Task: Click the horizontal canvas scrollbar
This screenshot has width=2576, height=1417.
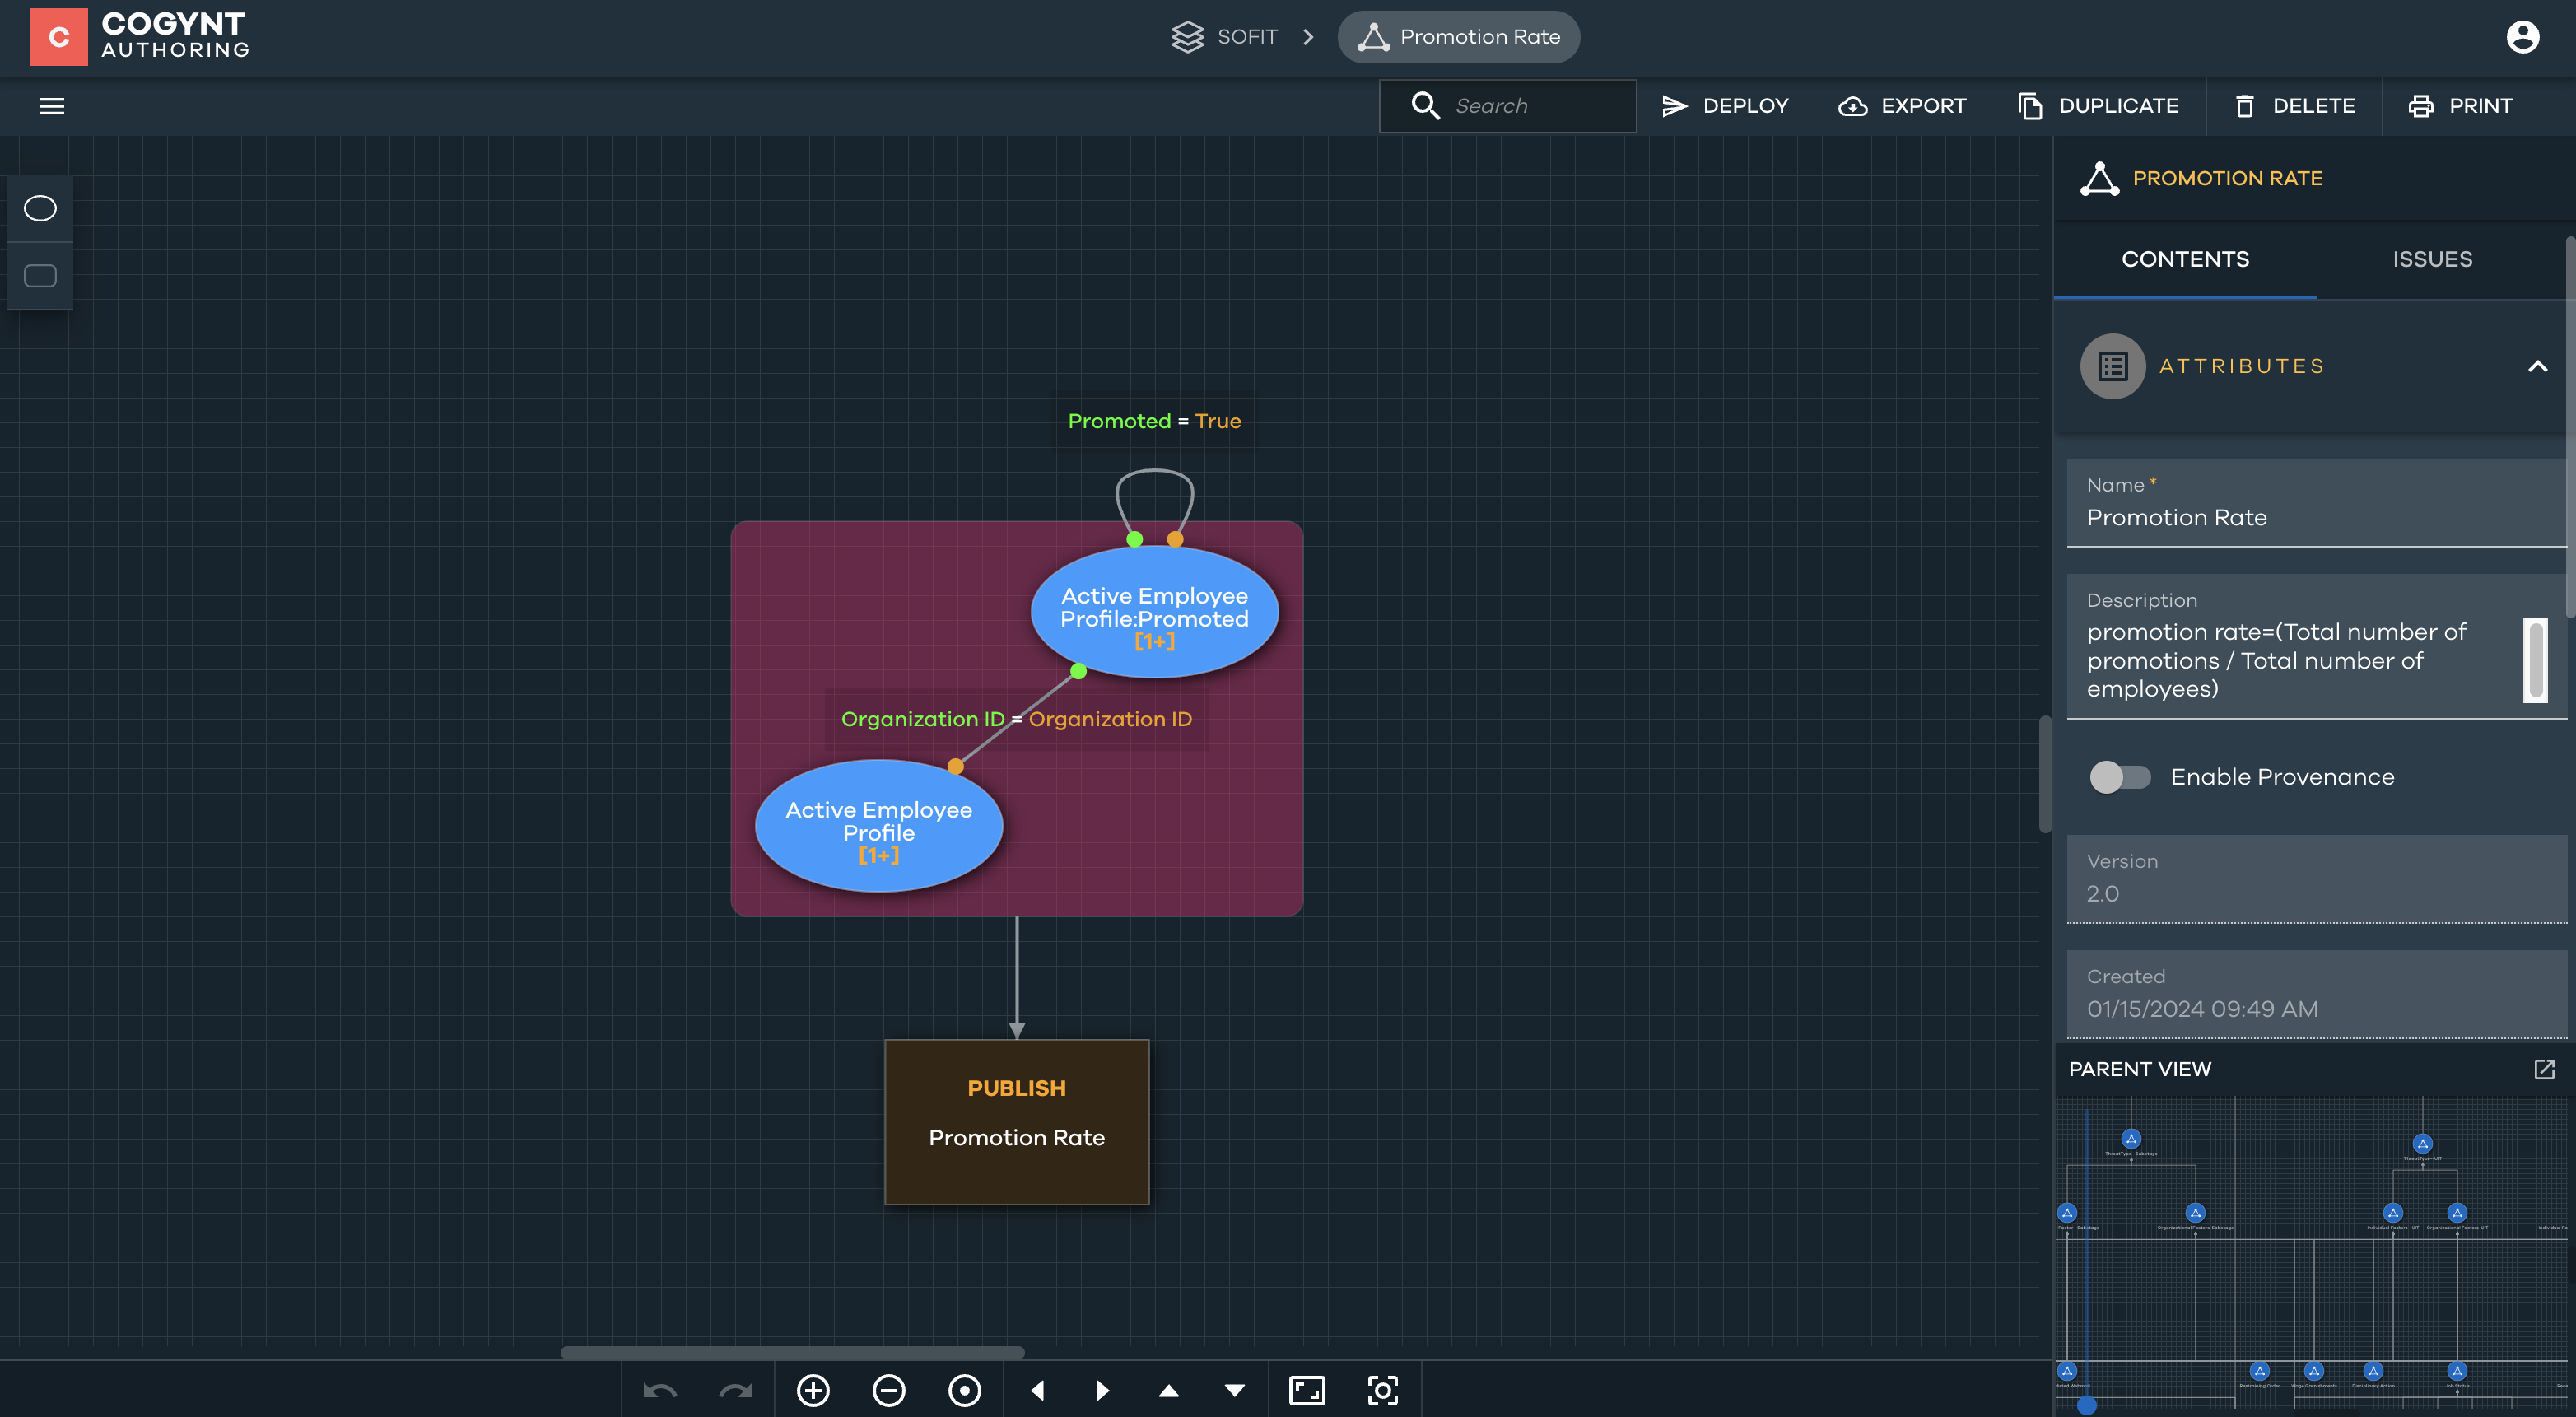Action: point(792,1352)
